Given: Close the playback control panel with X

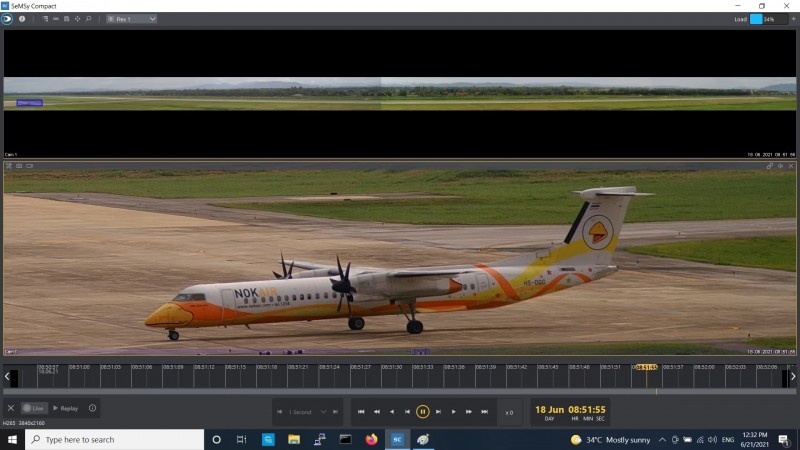Looking at the screenshot, I should tap(11, 408).
